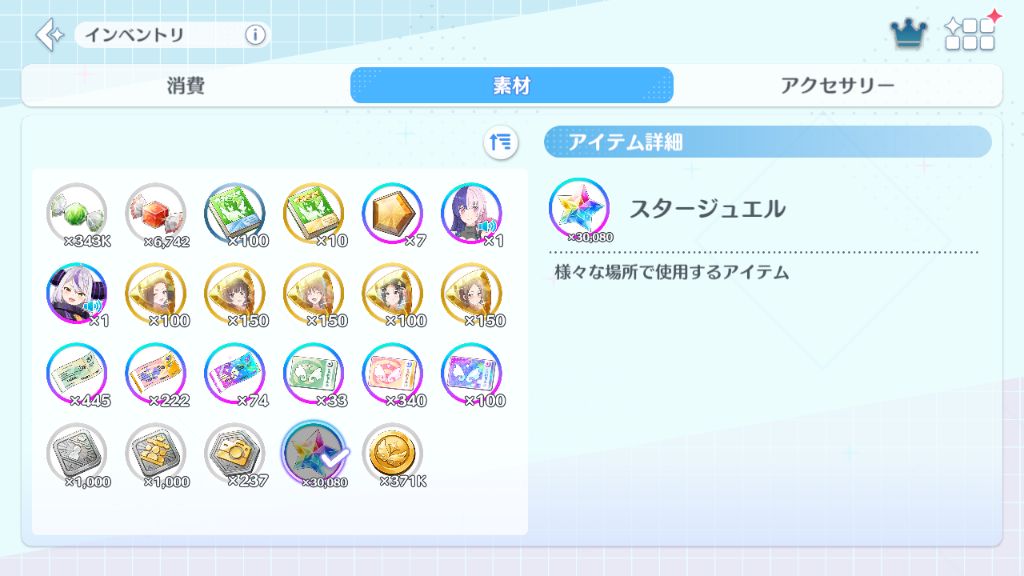Select the red candy item x6,742
Image resolution: width=1024 pixels, height=576 pixels.
point(156,214)
